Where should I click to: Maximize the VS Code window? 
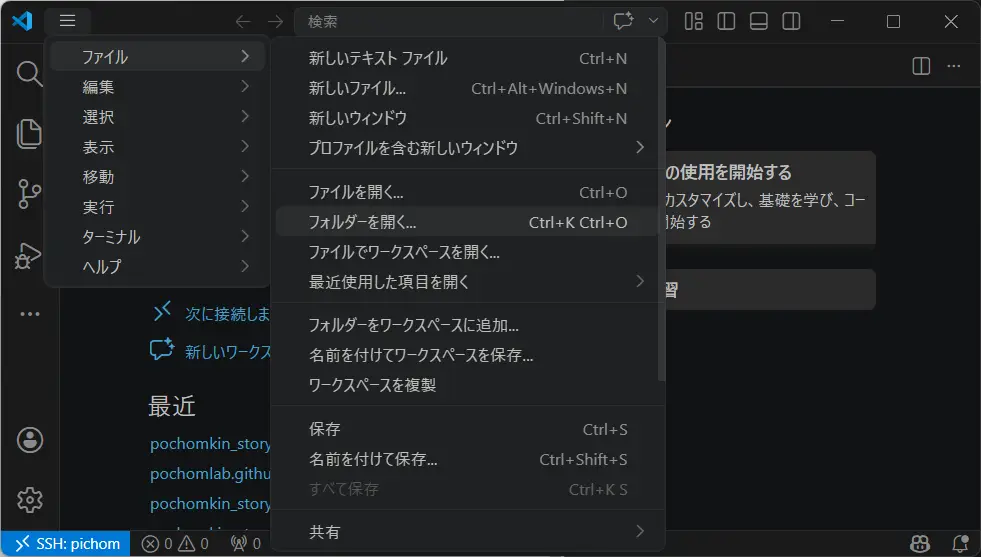click(x=893, y=21)
